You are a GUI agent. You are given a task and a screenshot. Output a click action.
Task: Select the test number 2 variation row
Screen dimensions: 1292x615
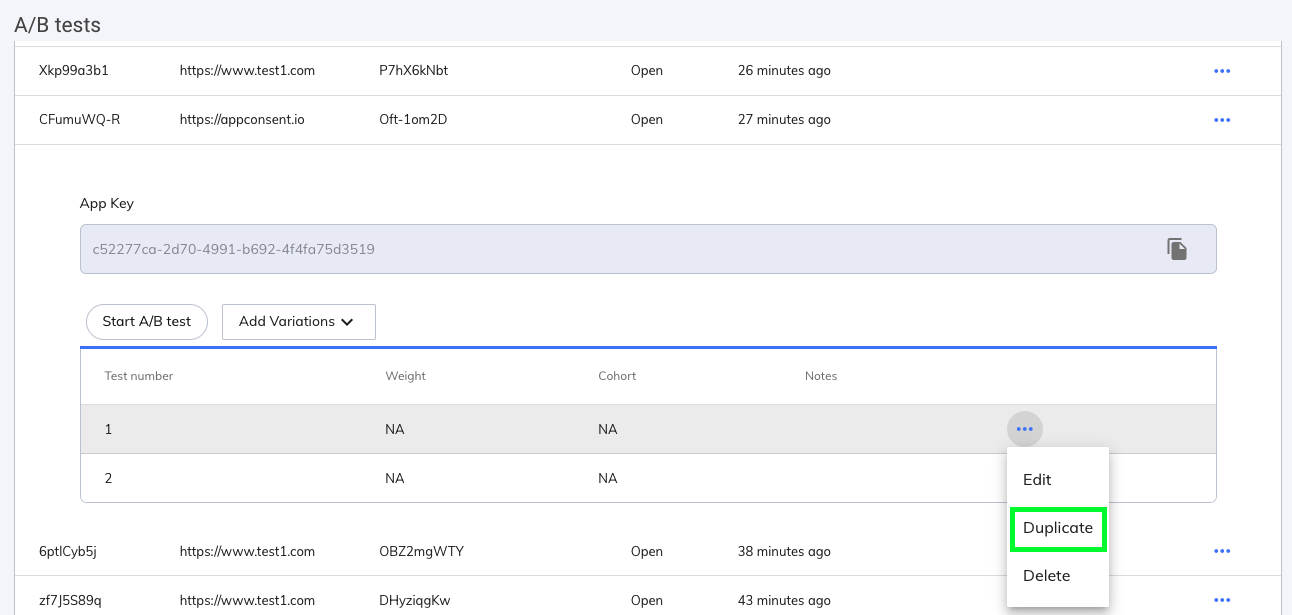coord(500,478)
